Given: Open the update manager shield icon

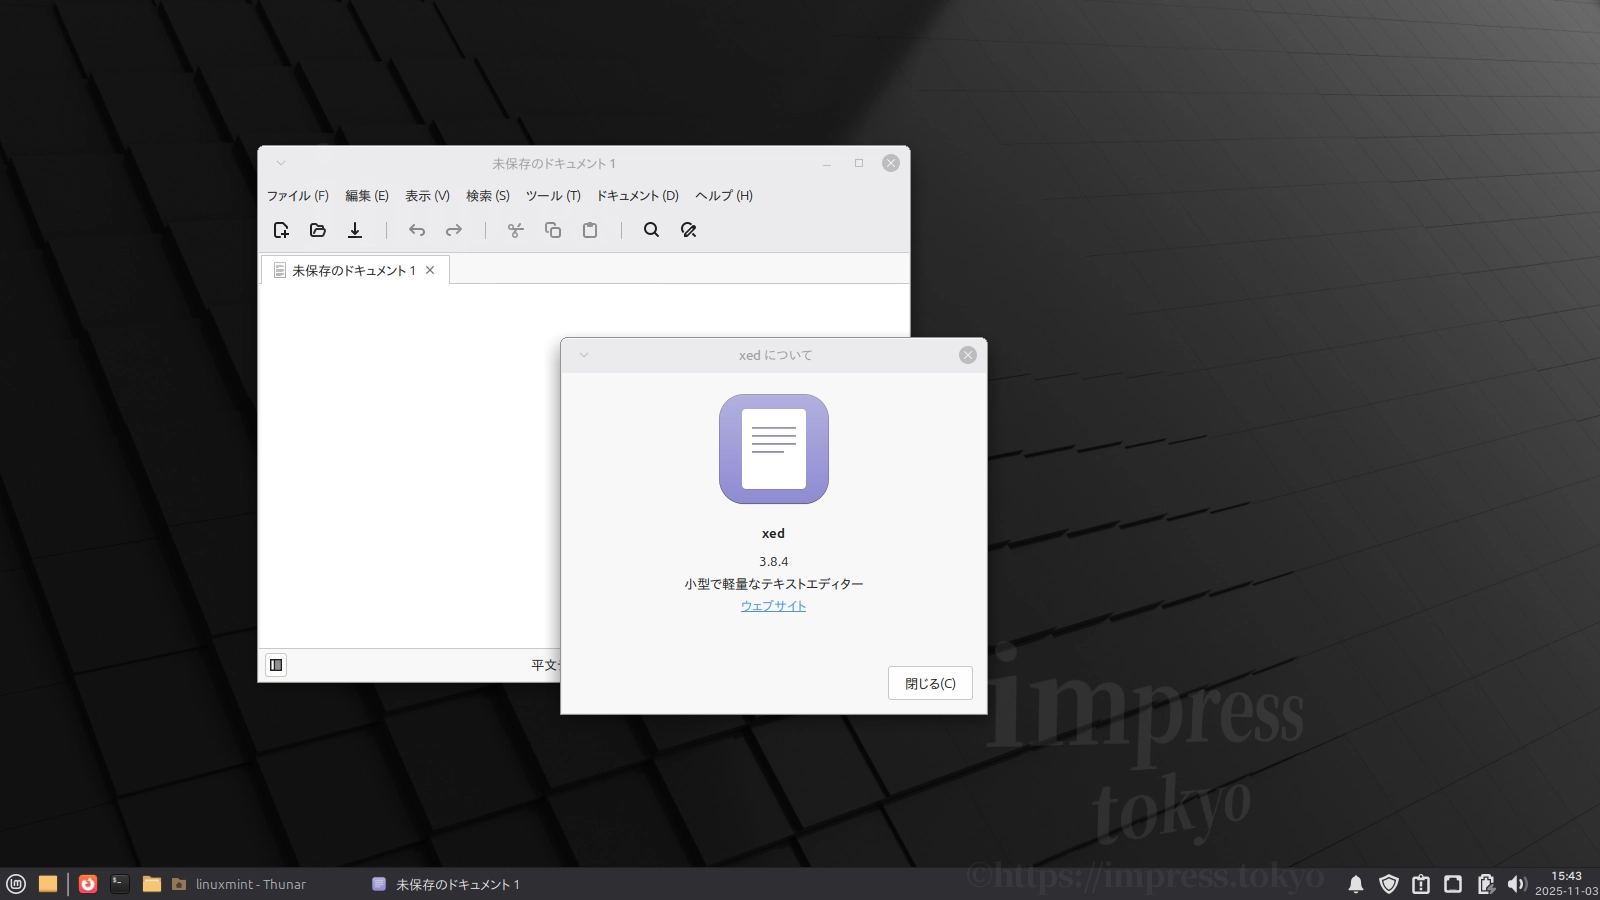Looking at the screenshot, I should point(1389,884).
